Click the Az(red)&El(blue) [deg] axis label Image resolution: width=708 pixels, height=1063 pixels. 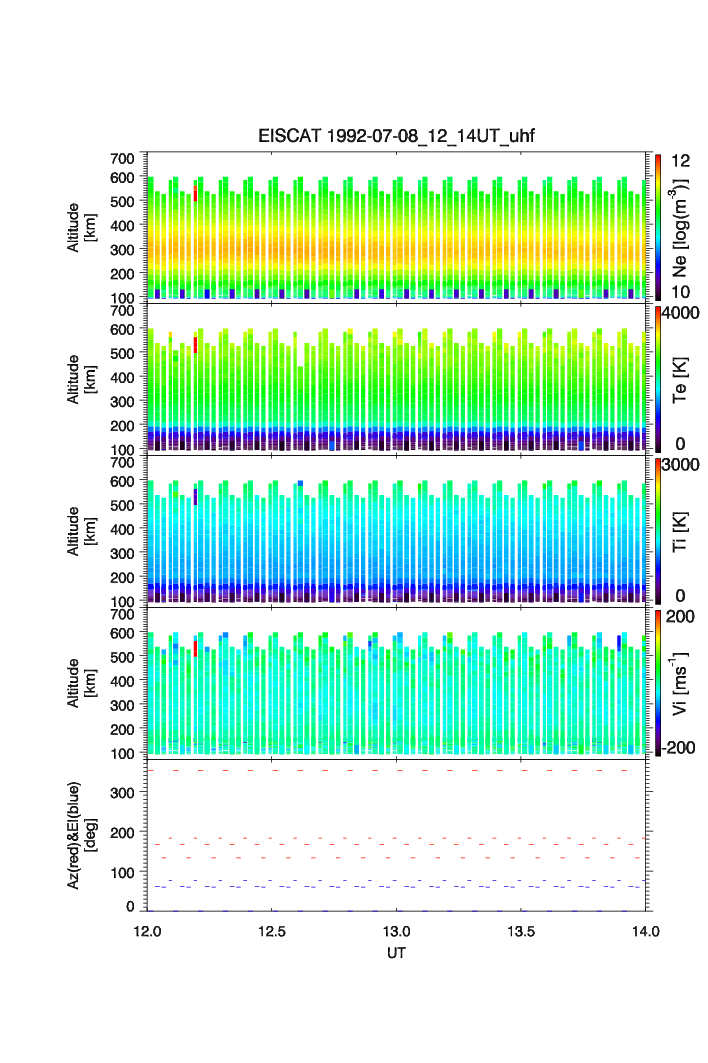[x=82, y=835]
